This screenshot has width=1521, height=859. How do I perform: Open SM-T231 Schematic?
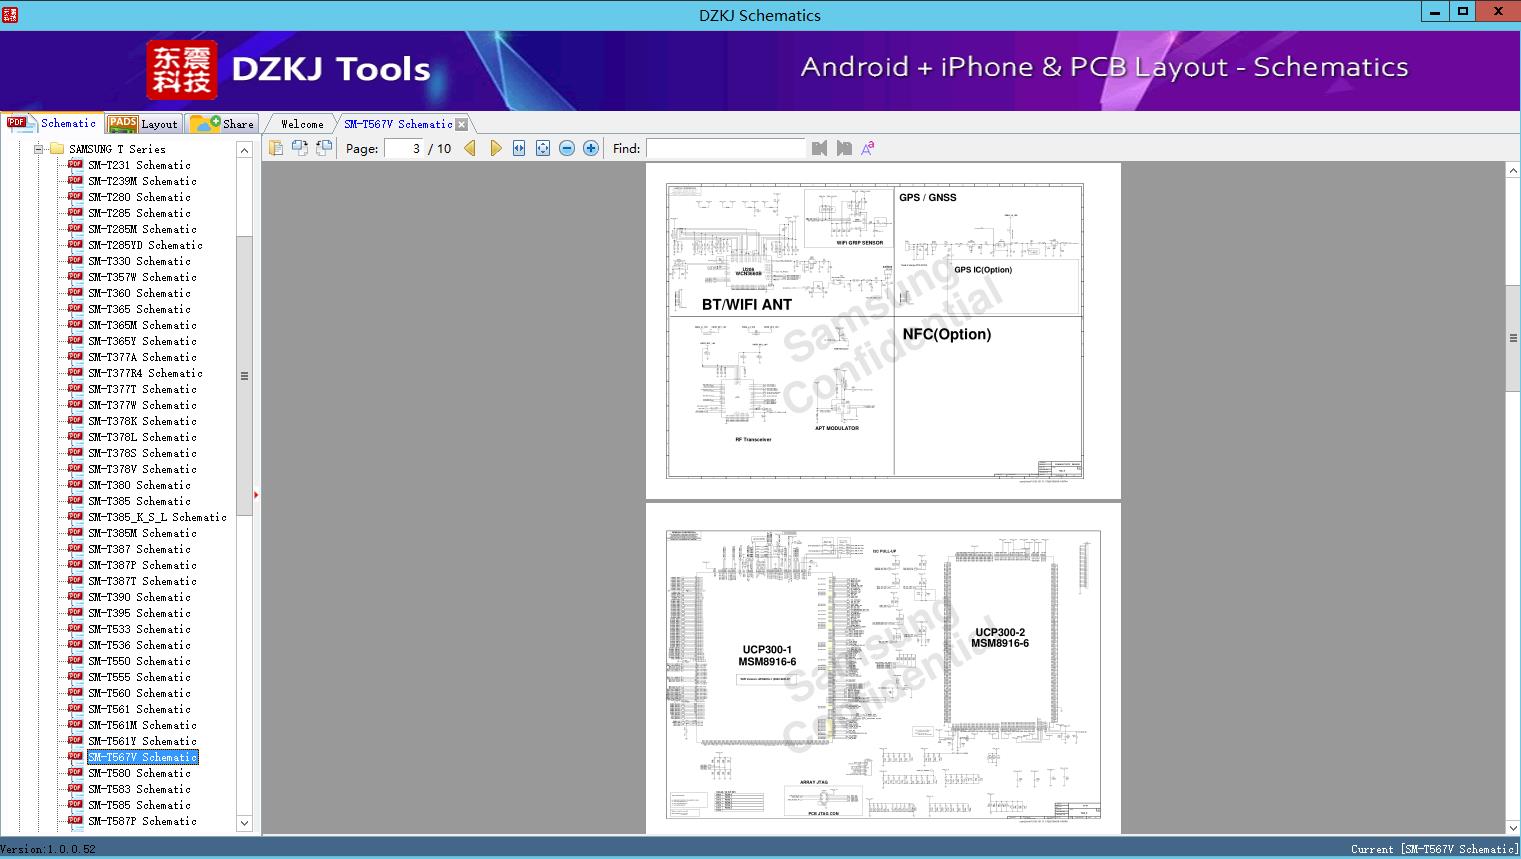point(139,165)
